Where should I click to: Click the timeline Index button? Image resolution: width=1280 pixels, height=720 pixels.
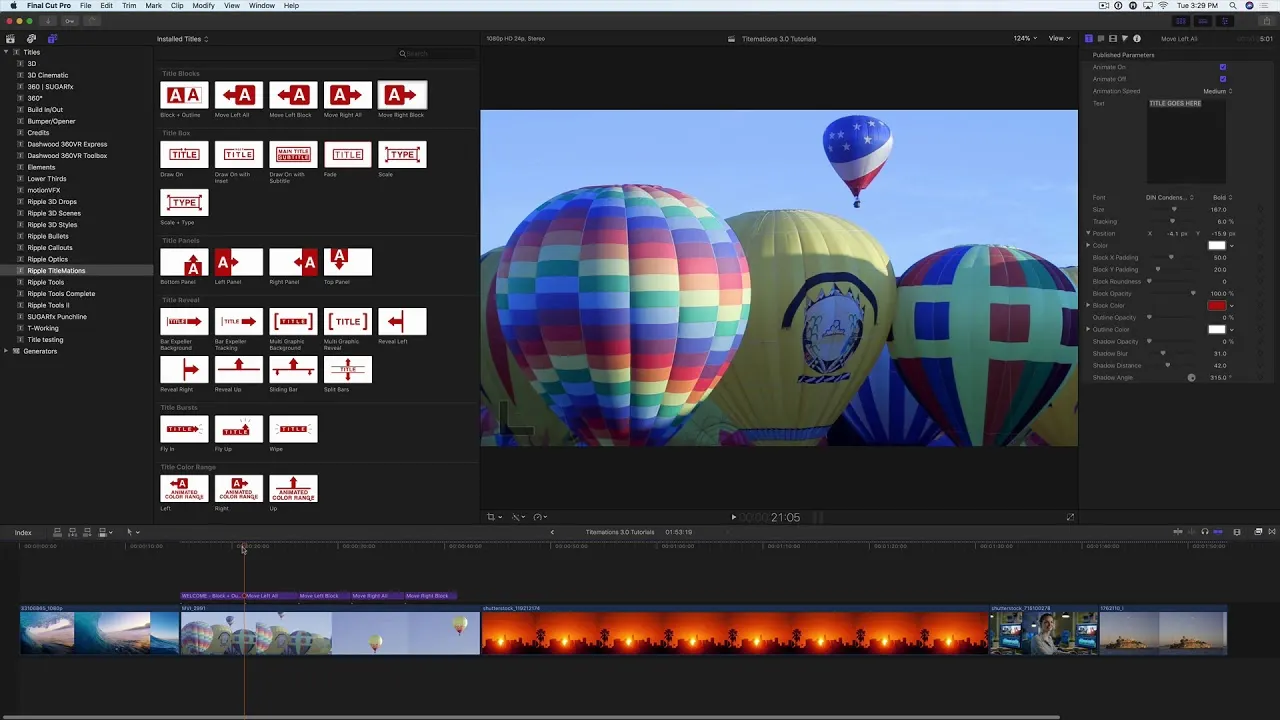click(x=23, y=532)
